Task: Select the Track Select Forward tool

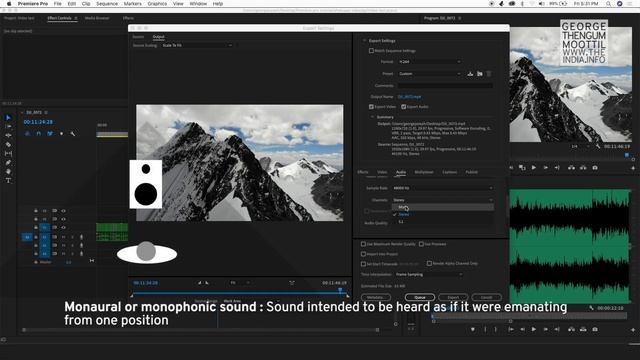Action: 8,127
